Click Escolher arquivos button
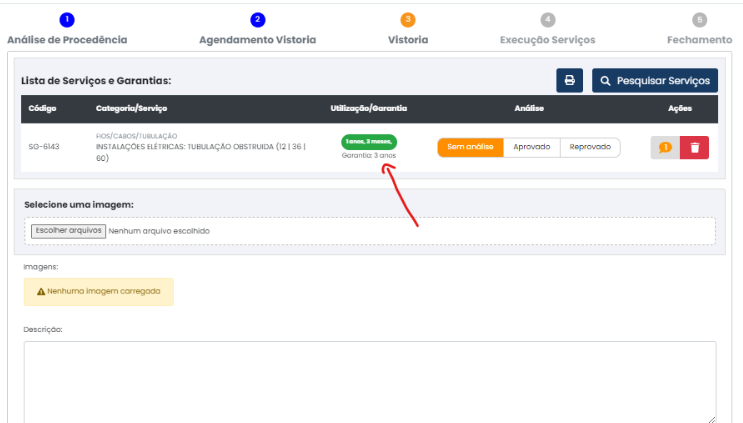This screenshot has width=743, height=423. pos(68,231)
